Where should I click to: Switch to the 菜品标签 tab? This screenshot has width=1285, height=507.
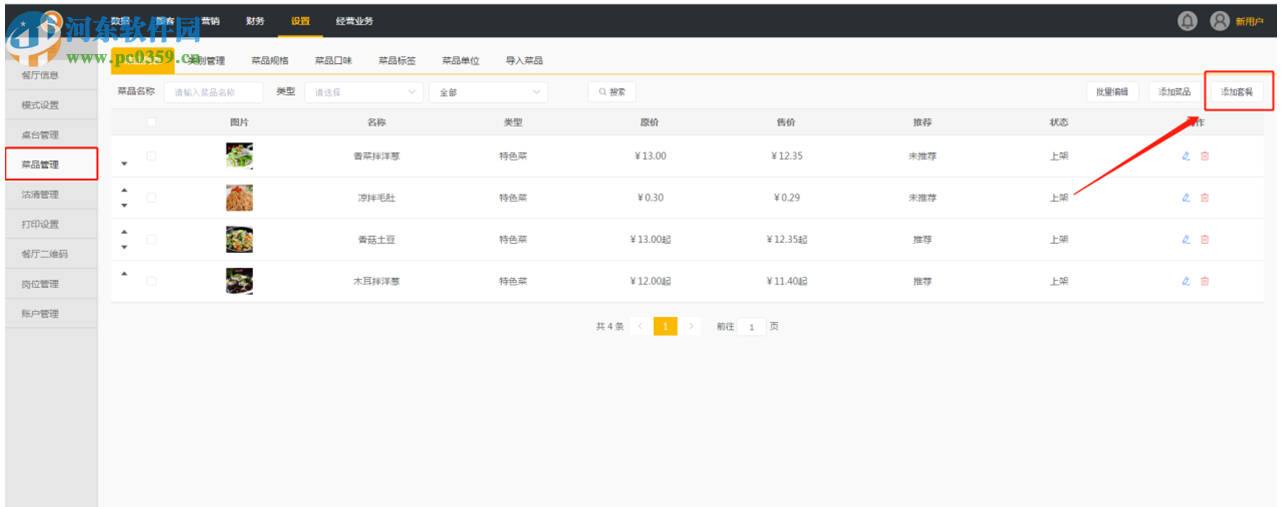click(x=397, y=61)
